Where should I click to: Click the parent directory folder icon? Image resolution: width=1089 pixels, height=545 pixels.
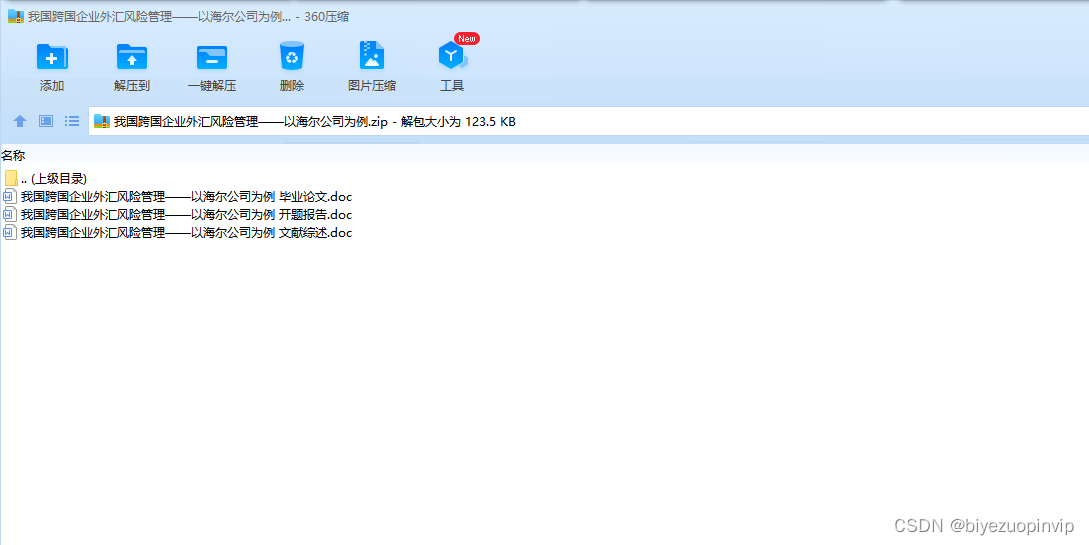click(x=10, y=178)
